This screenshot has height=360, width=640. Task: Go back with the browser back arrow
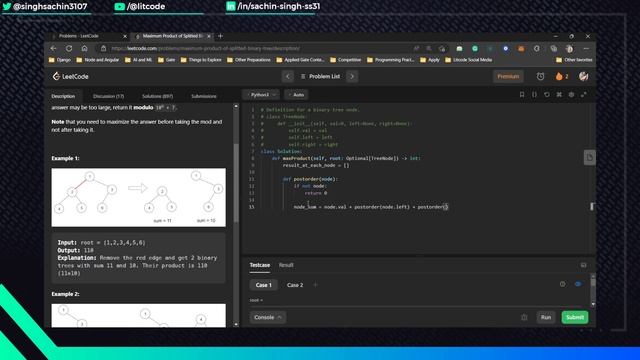click(x=53, y=48)
